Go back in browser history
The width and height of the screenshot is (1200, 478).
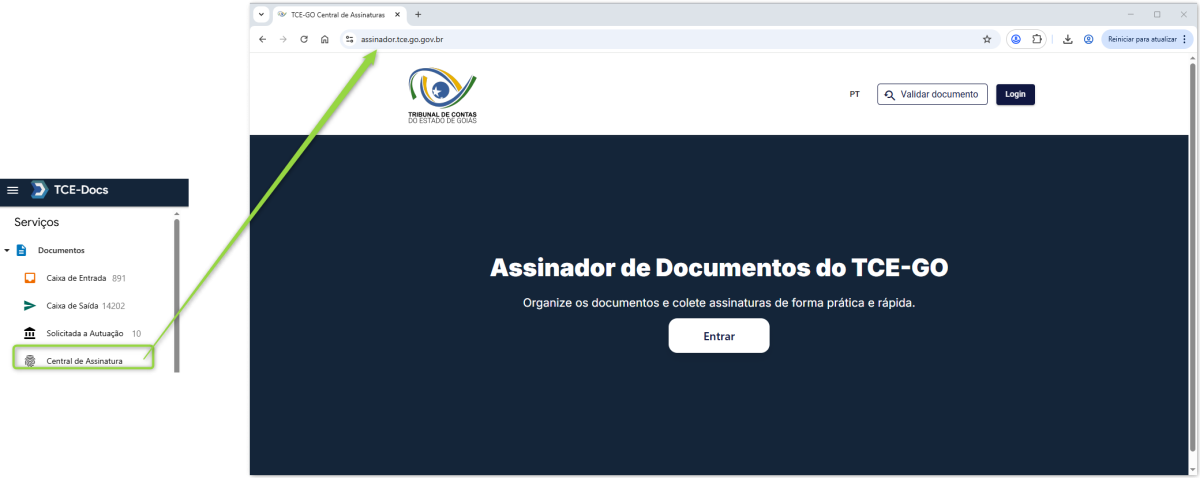click(262, 39)
